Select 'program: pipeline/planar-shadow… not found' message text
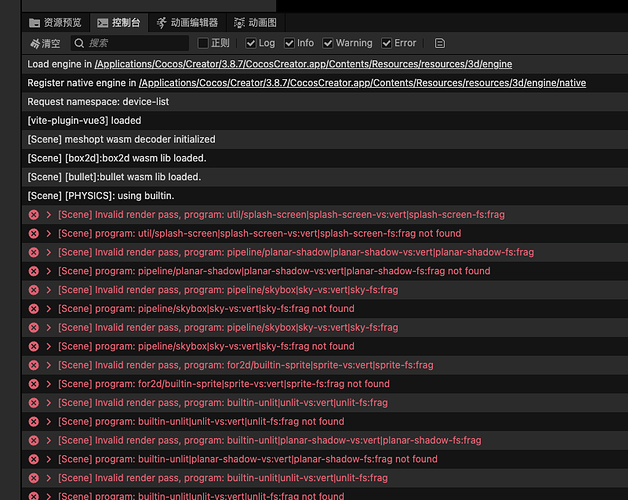Image resolution: width=628 pixels, height=500 pixels. 274,271
